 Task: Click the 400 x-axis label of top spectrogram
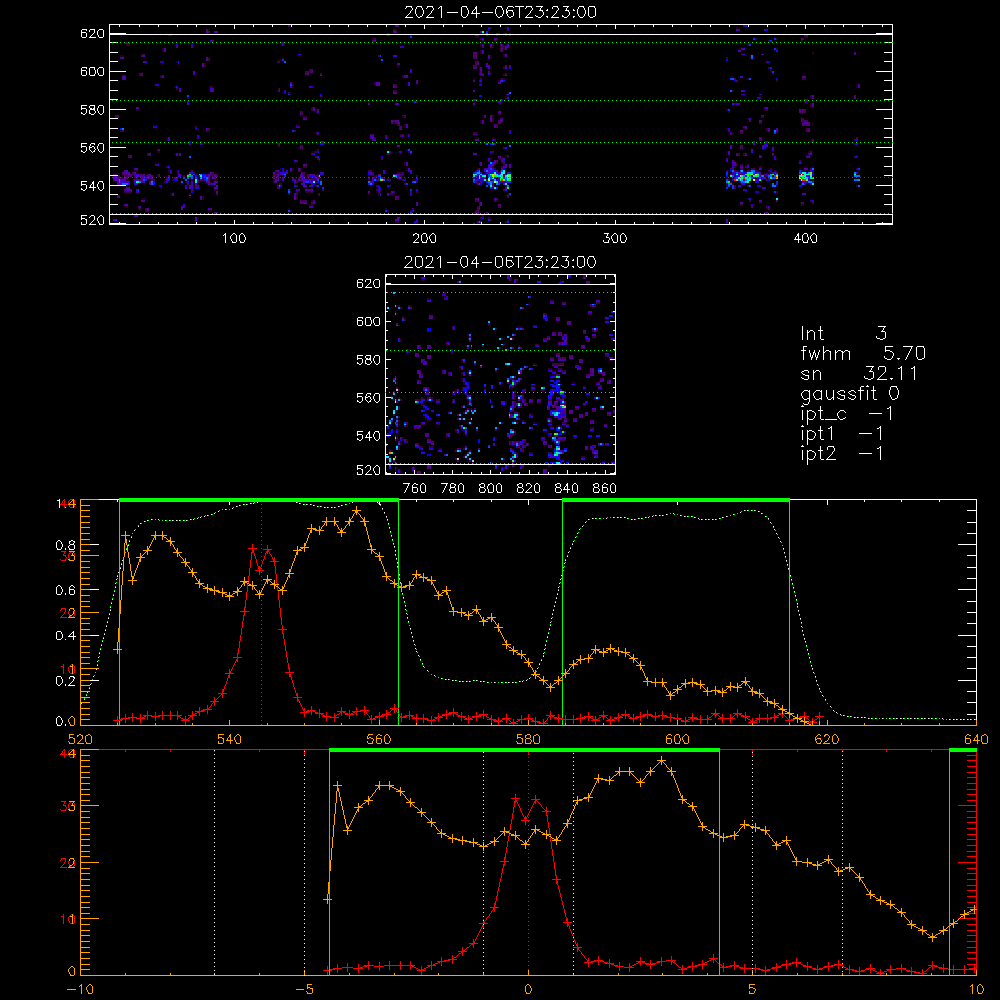click(805, 239)
